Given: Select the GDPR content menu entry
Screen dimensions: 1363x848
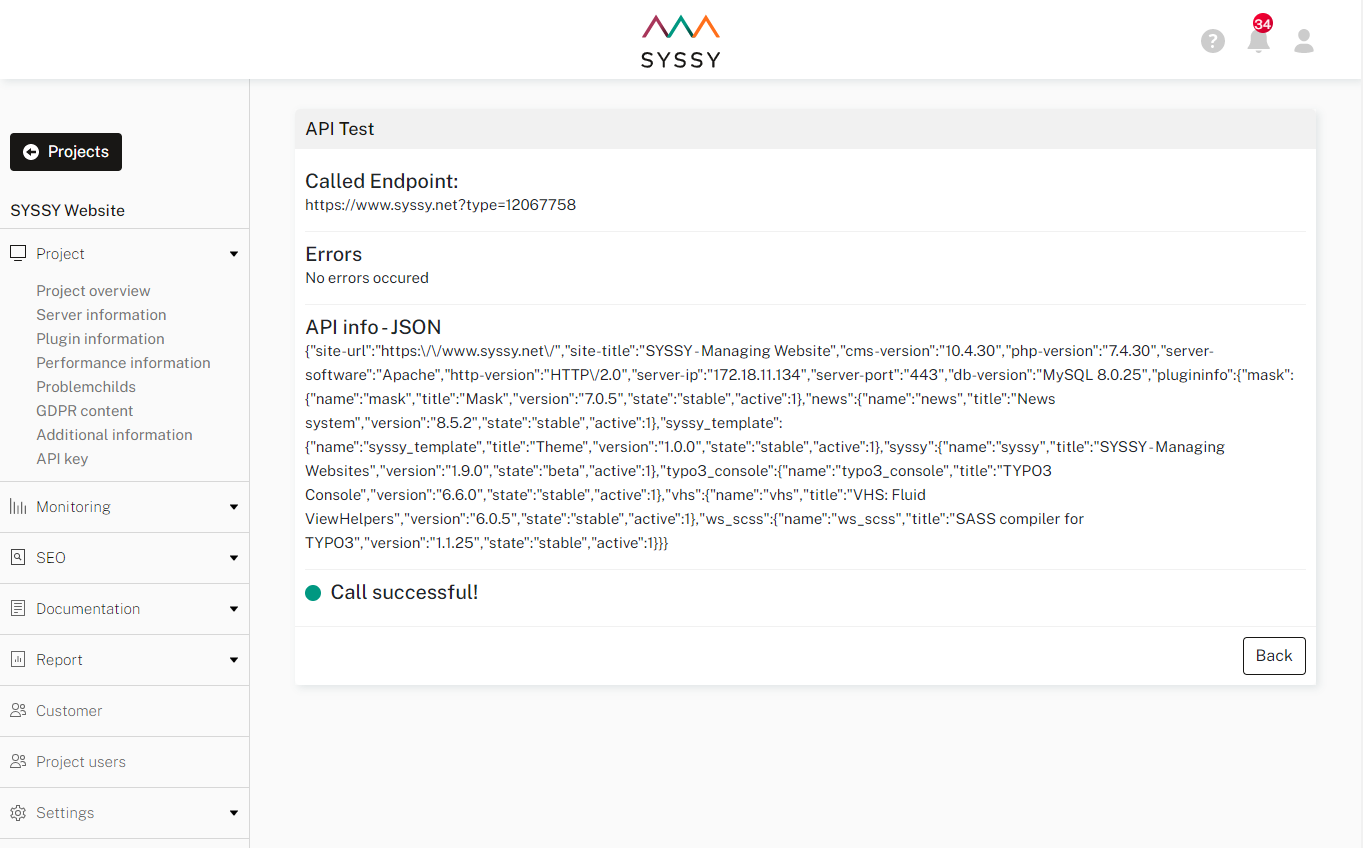Looking at the screenshot, I should point(84,410).
